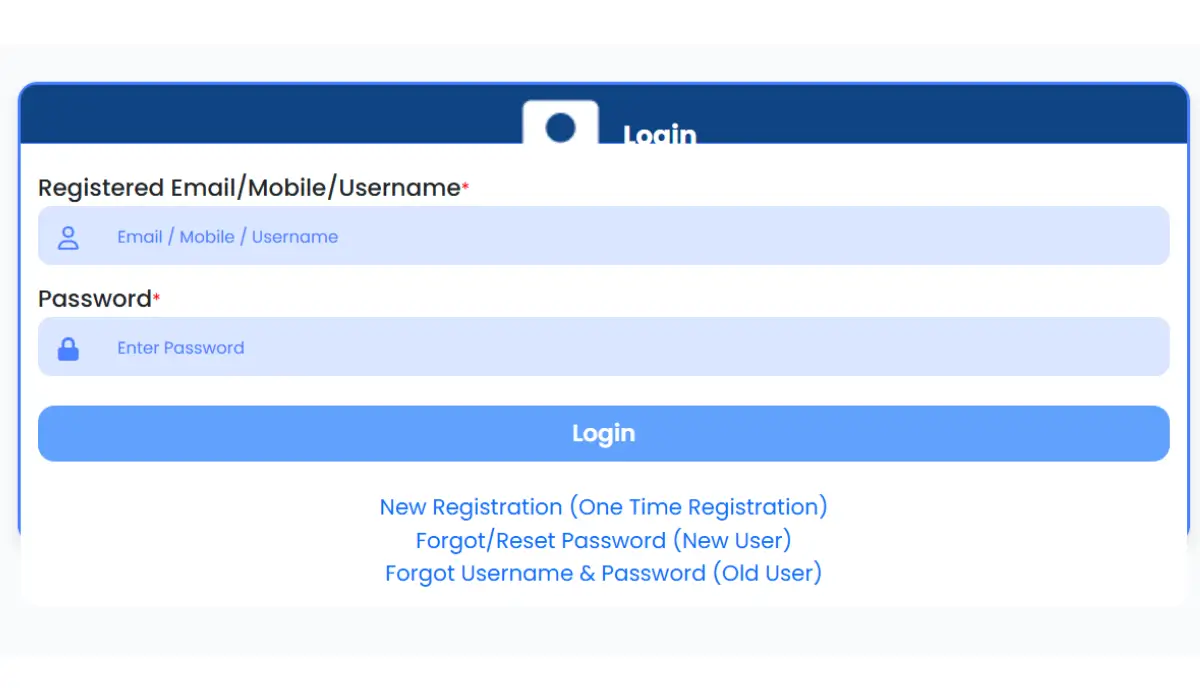This screenshot has height=700, width=1200.
Task: Click the 'Email / Mobile / Username' placeholder text
Action: [x=227, y=237]
